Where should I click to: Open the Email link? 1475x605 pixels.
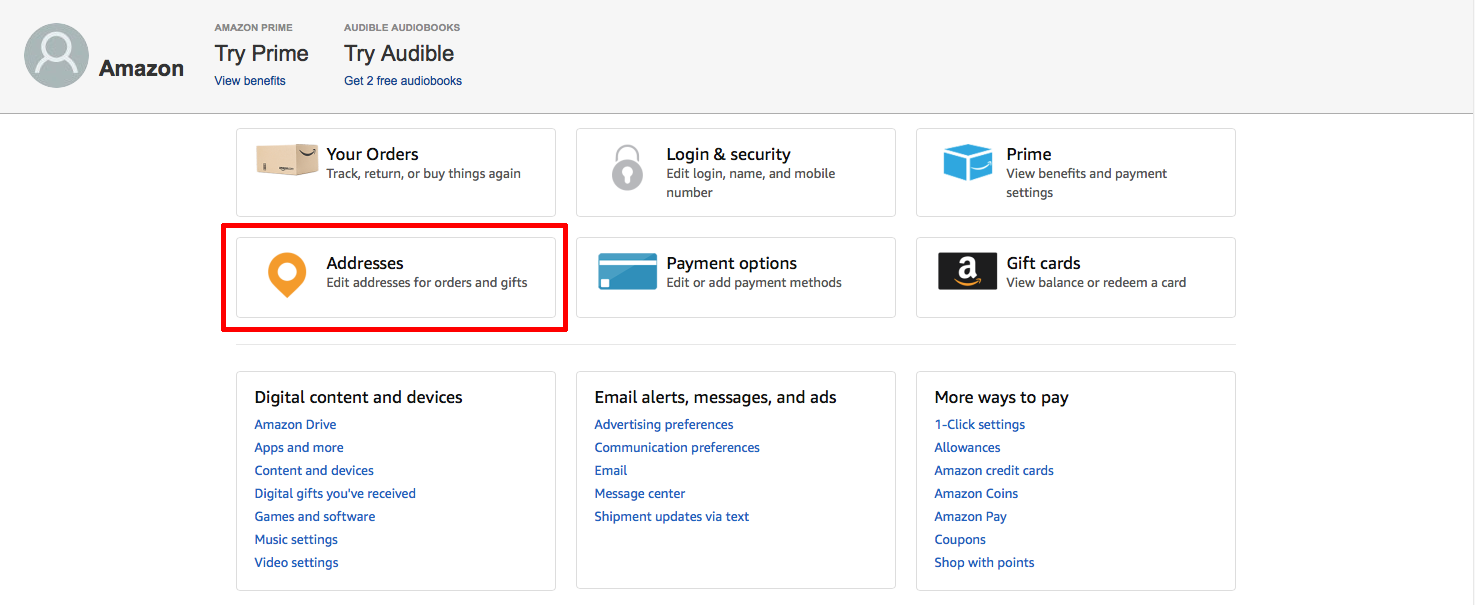coord(611,471)
